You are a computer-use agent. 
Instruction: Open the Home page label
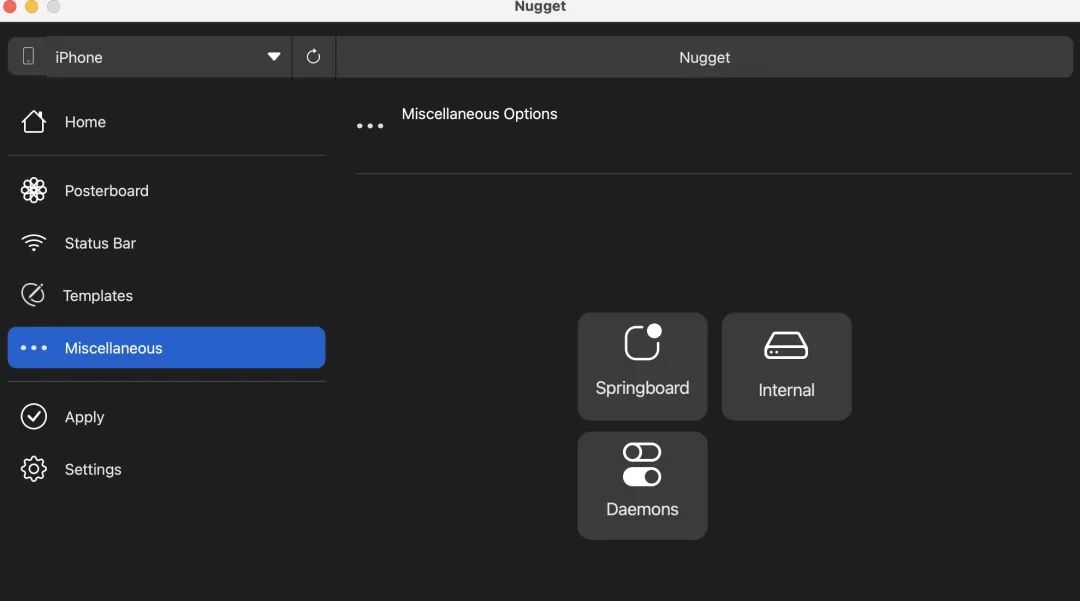(85, 122)
